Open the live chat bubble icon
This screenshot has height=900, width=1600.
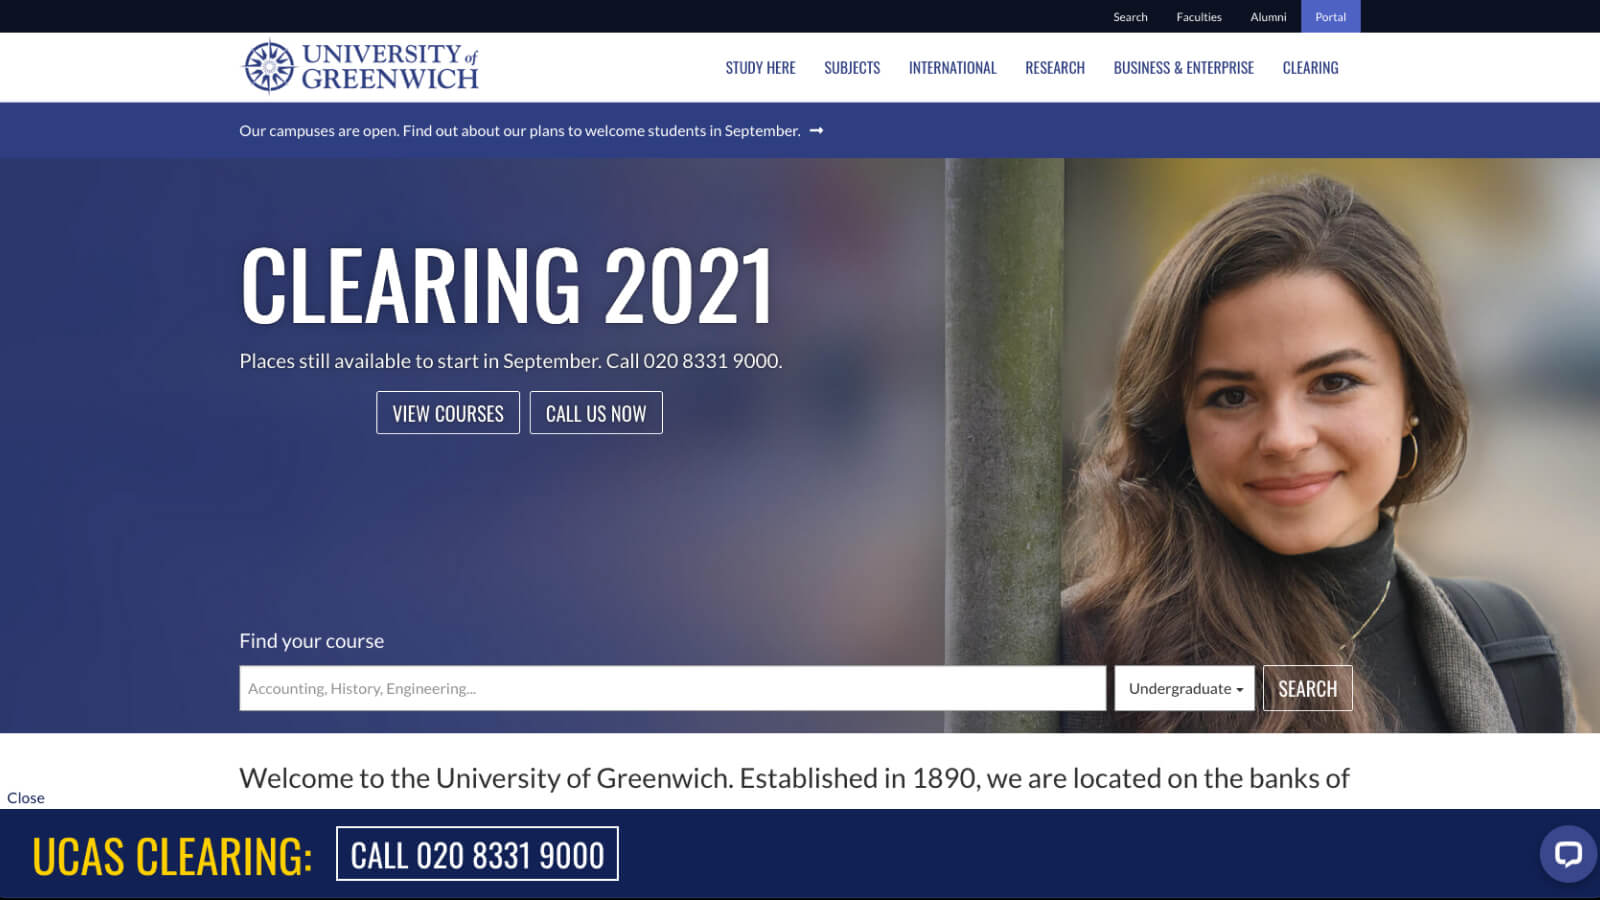pos(1567,854)
